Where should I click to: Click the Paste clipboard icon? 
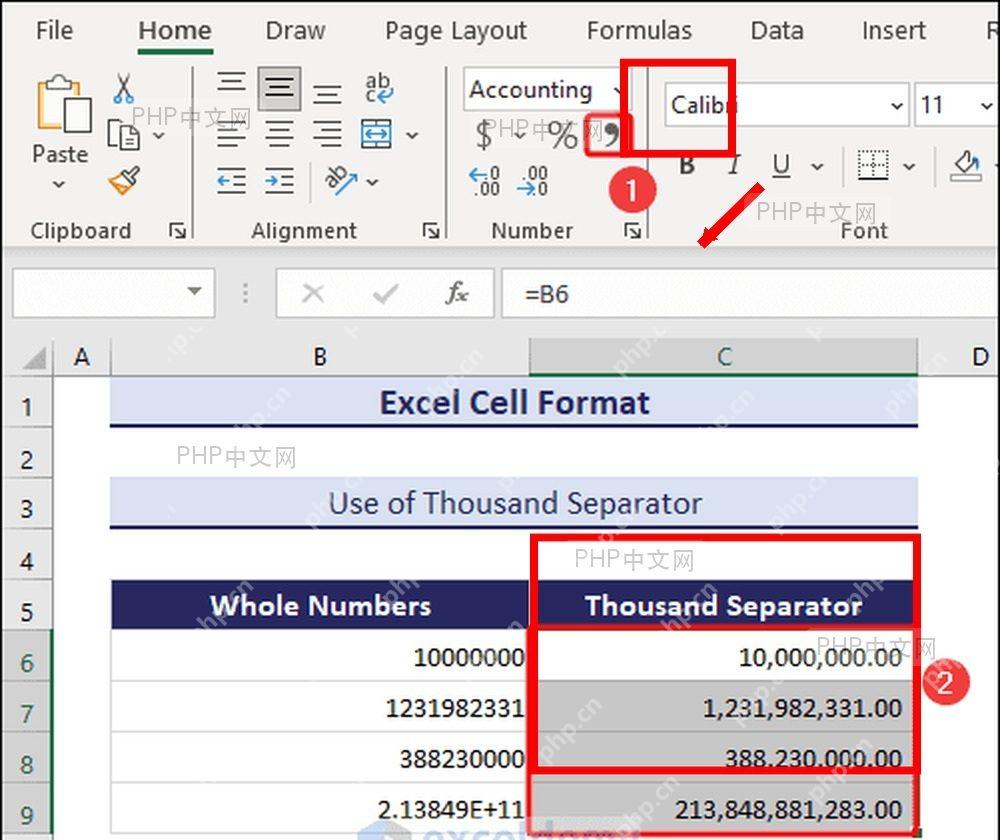point(62,104)
